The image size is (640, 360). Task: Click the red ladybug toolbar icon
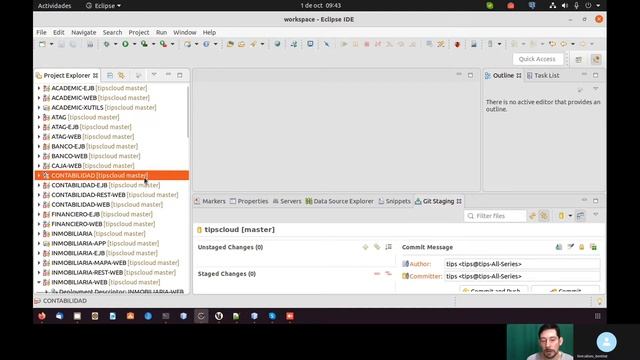click(457, 44)
